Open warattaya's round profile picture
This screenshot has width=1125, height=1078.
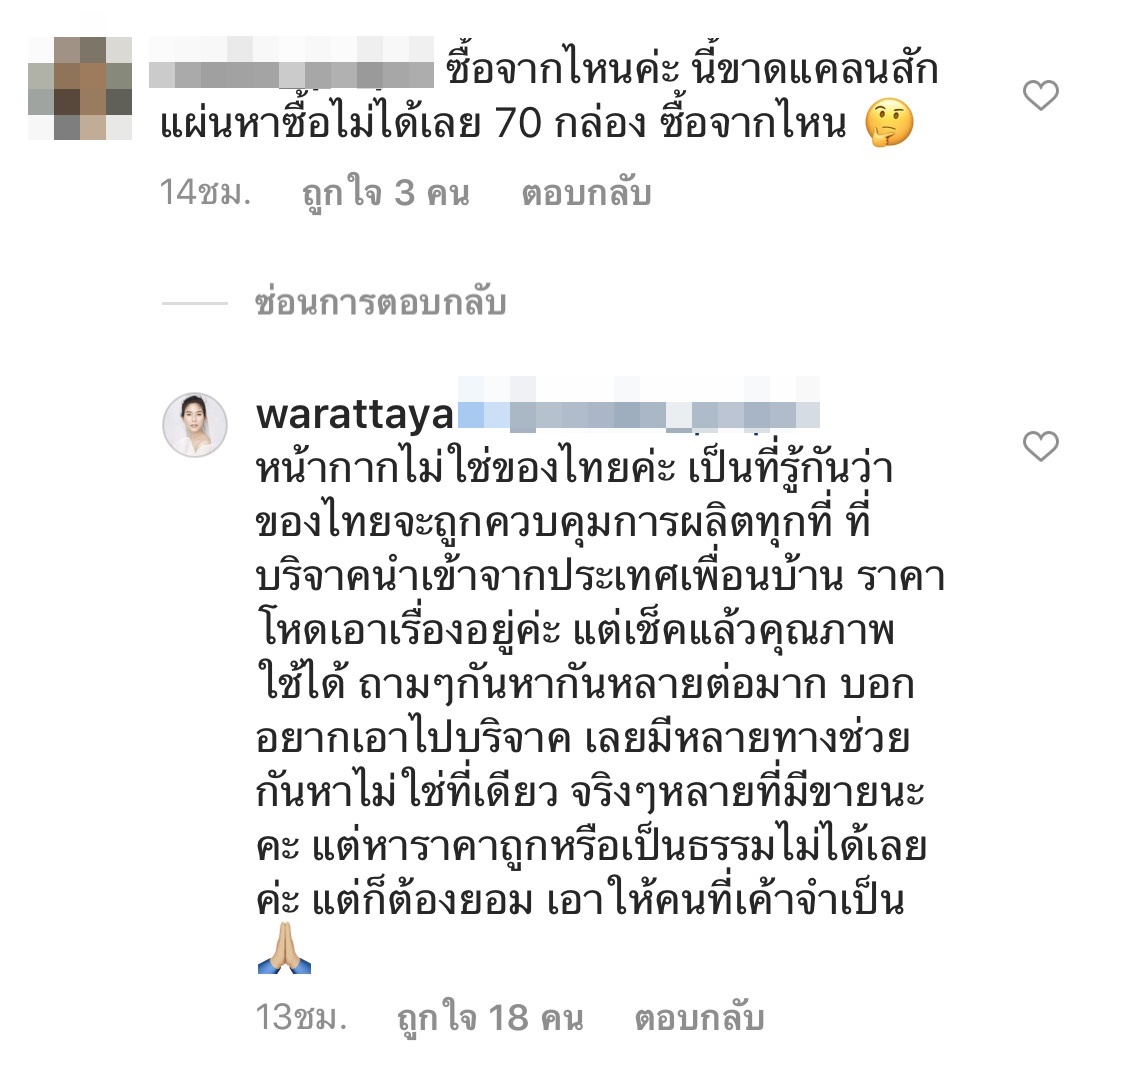coord(195,425)
